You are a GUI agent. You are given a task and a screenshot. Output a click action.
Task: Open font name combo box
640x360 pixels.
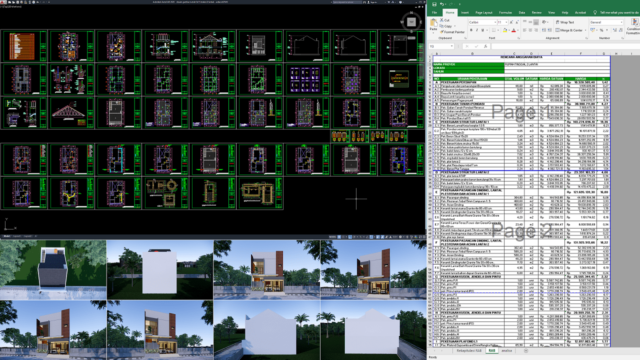click(482, 22)
